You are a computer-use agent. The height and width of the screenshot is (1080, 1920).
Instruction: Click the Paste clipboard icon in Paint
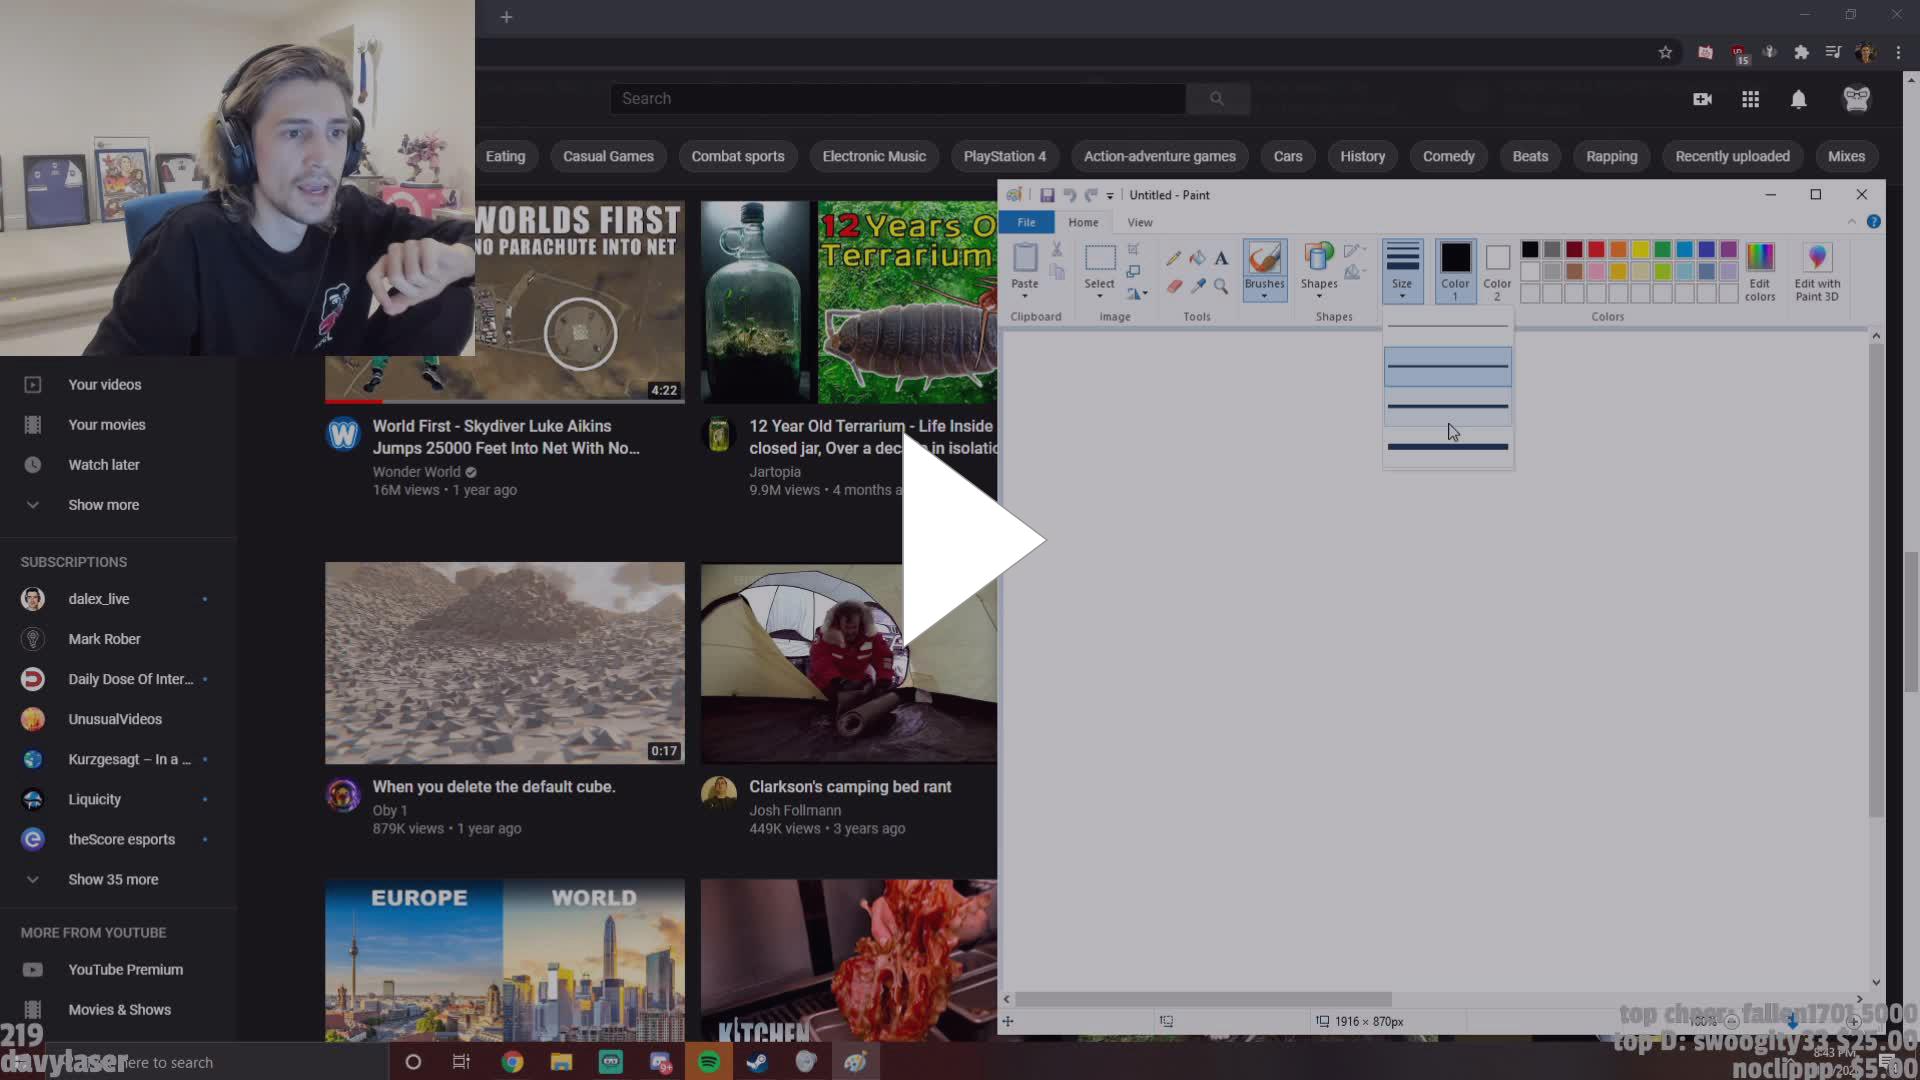tap(1025, 258)
